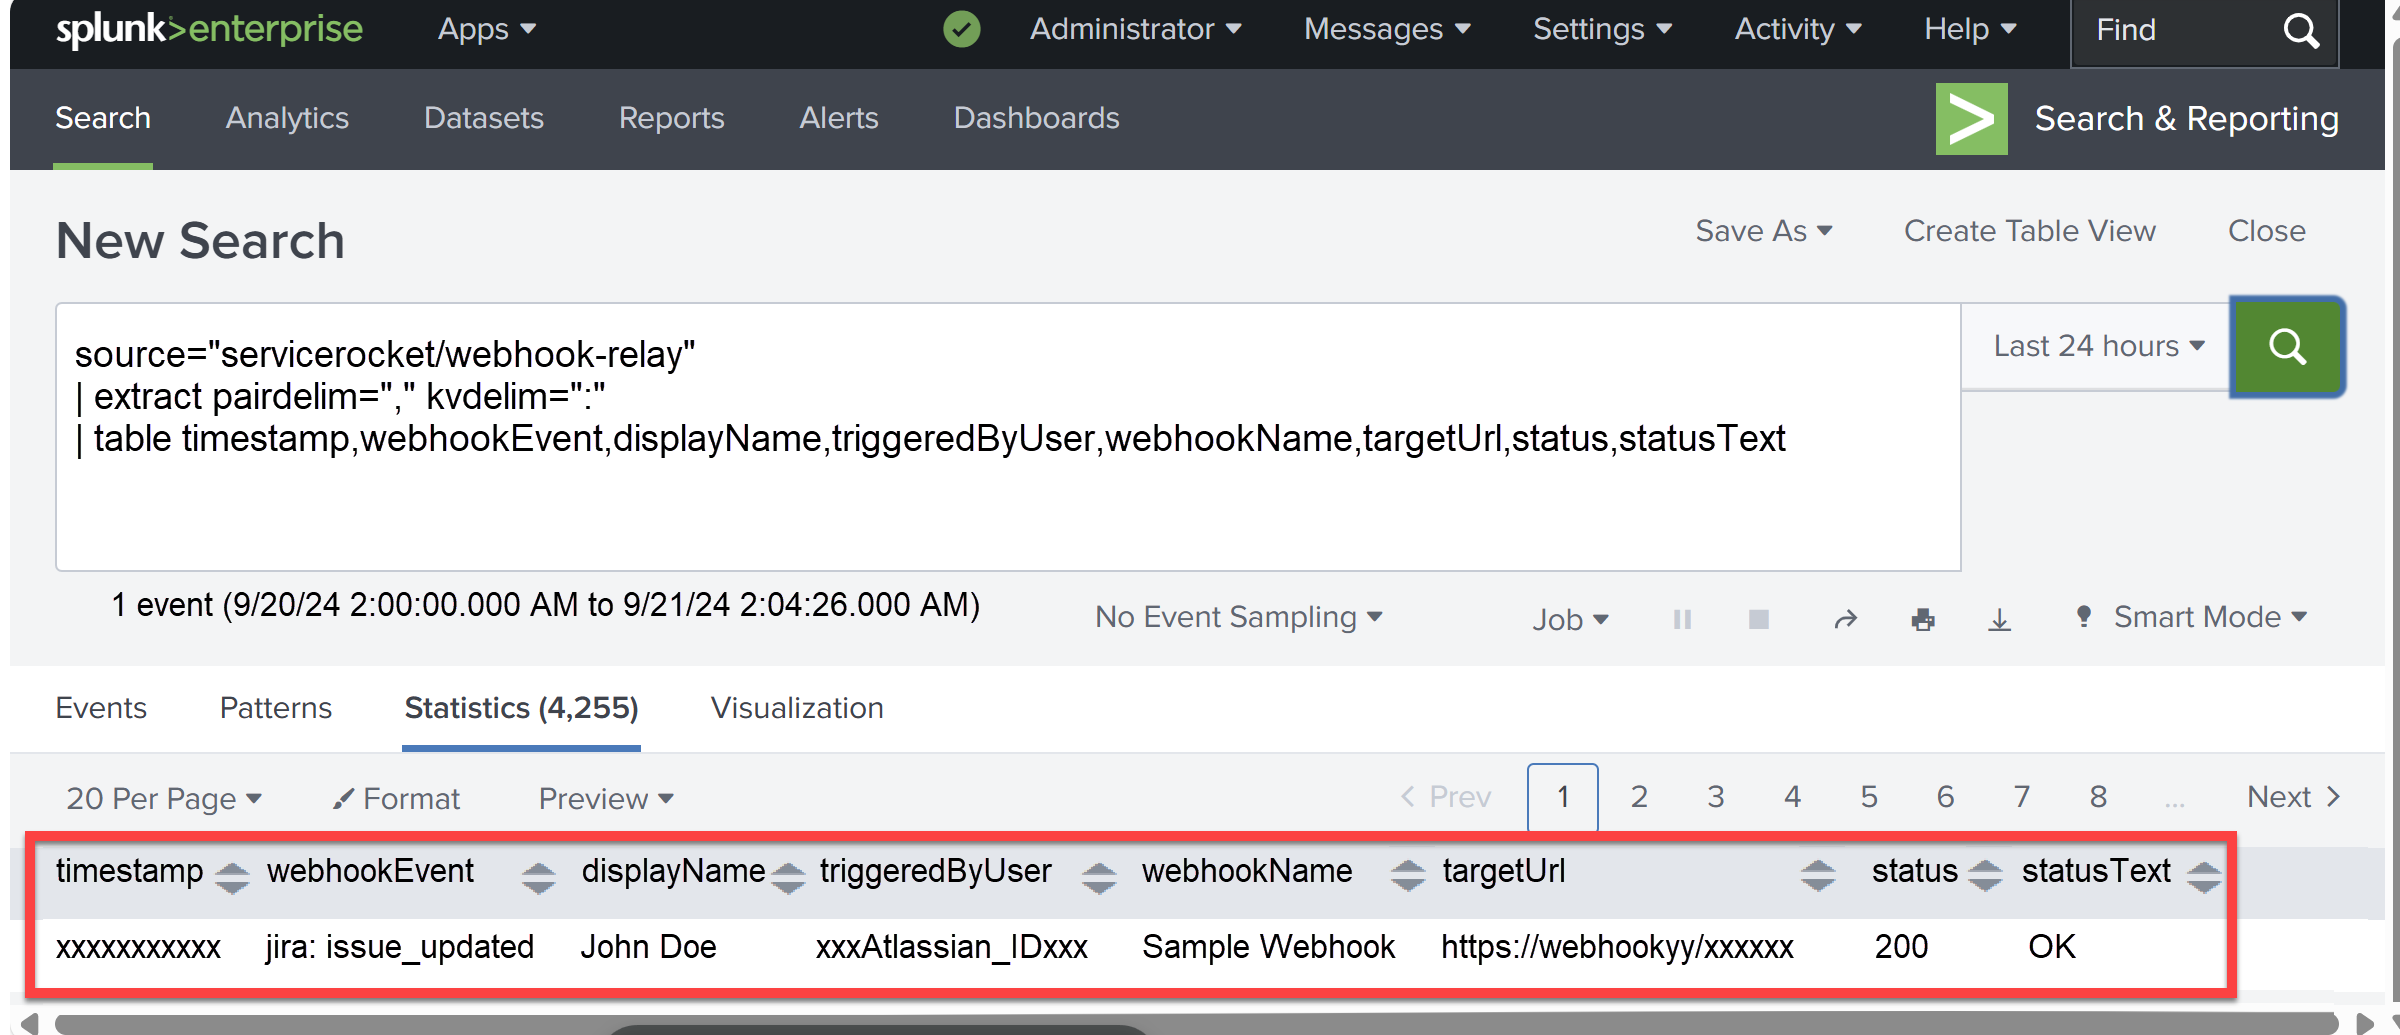Click the John Doe table cell

(648, 947)
